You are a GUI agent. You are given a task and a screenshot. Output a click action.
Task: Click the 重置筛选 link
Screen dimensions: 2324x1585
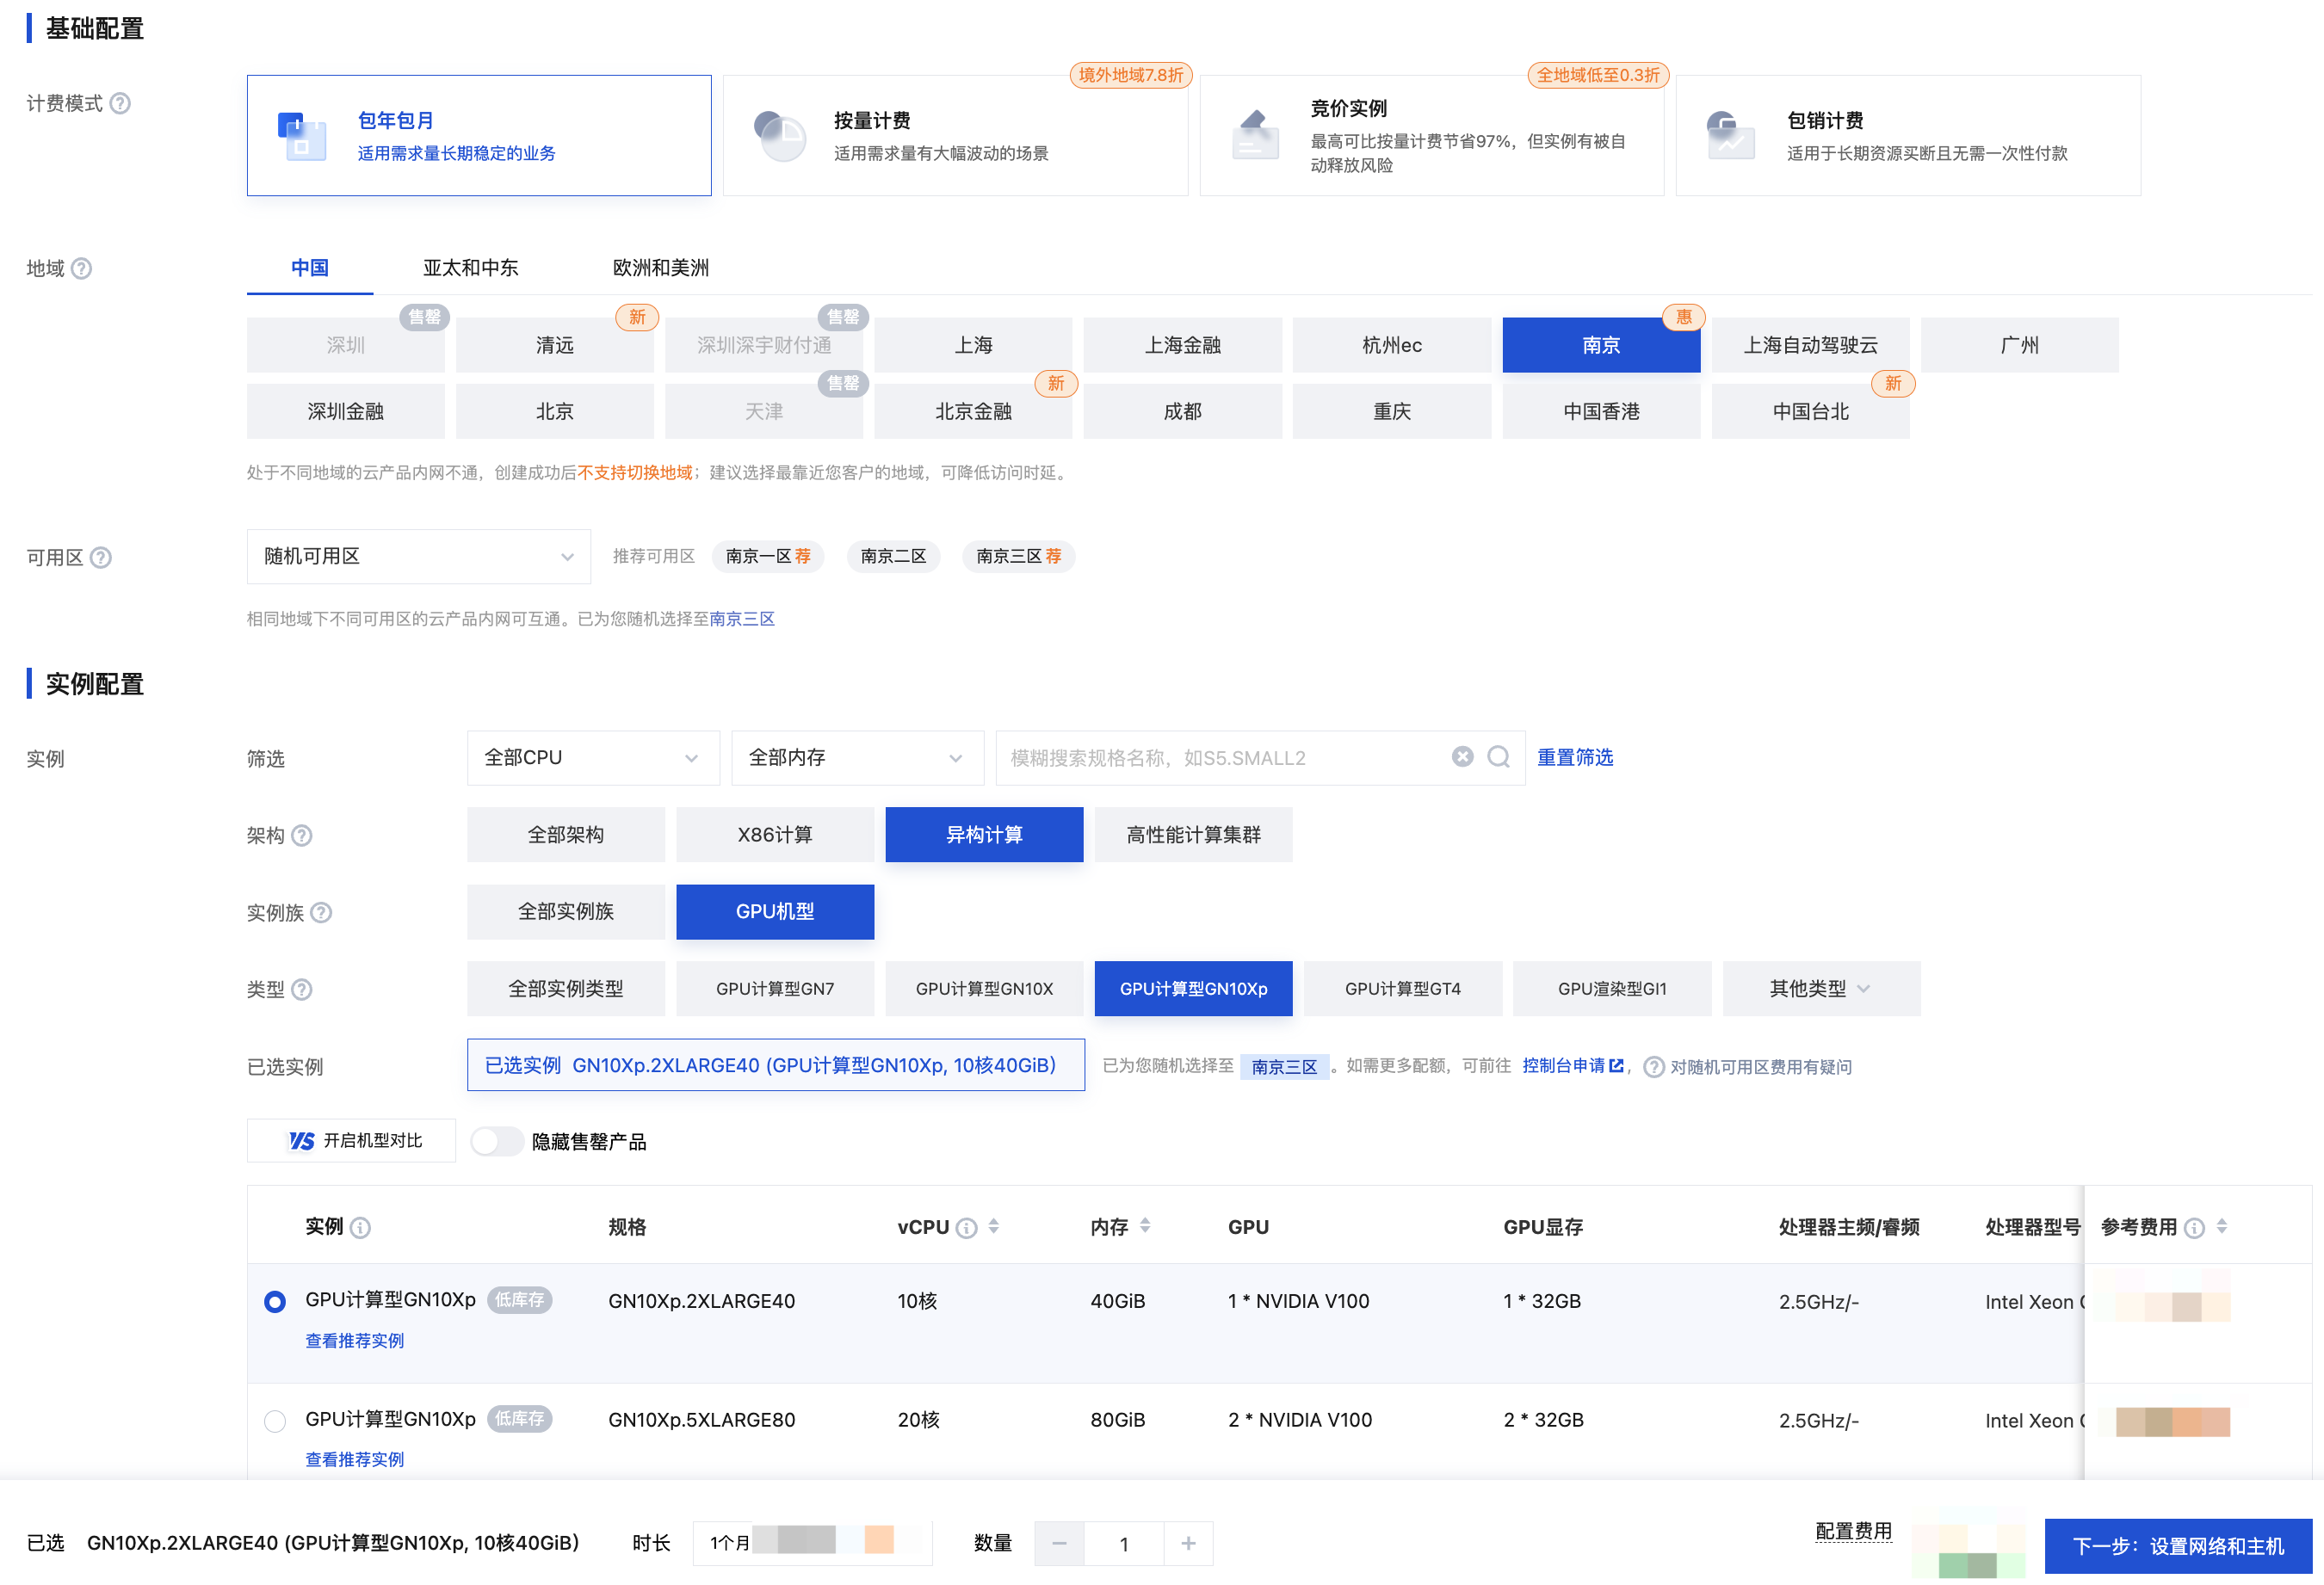click(1574, 757)
